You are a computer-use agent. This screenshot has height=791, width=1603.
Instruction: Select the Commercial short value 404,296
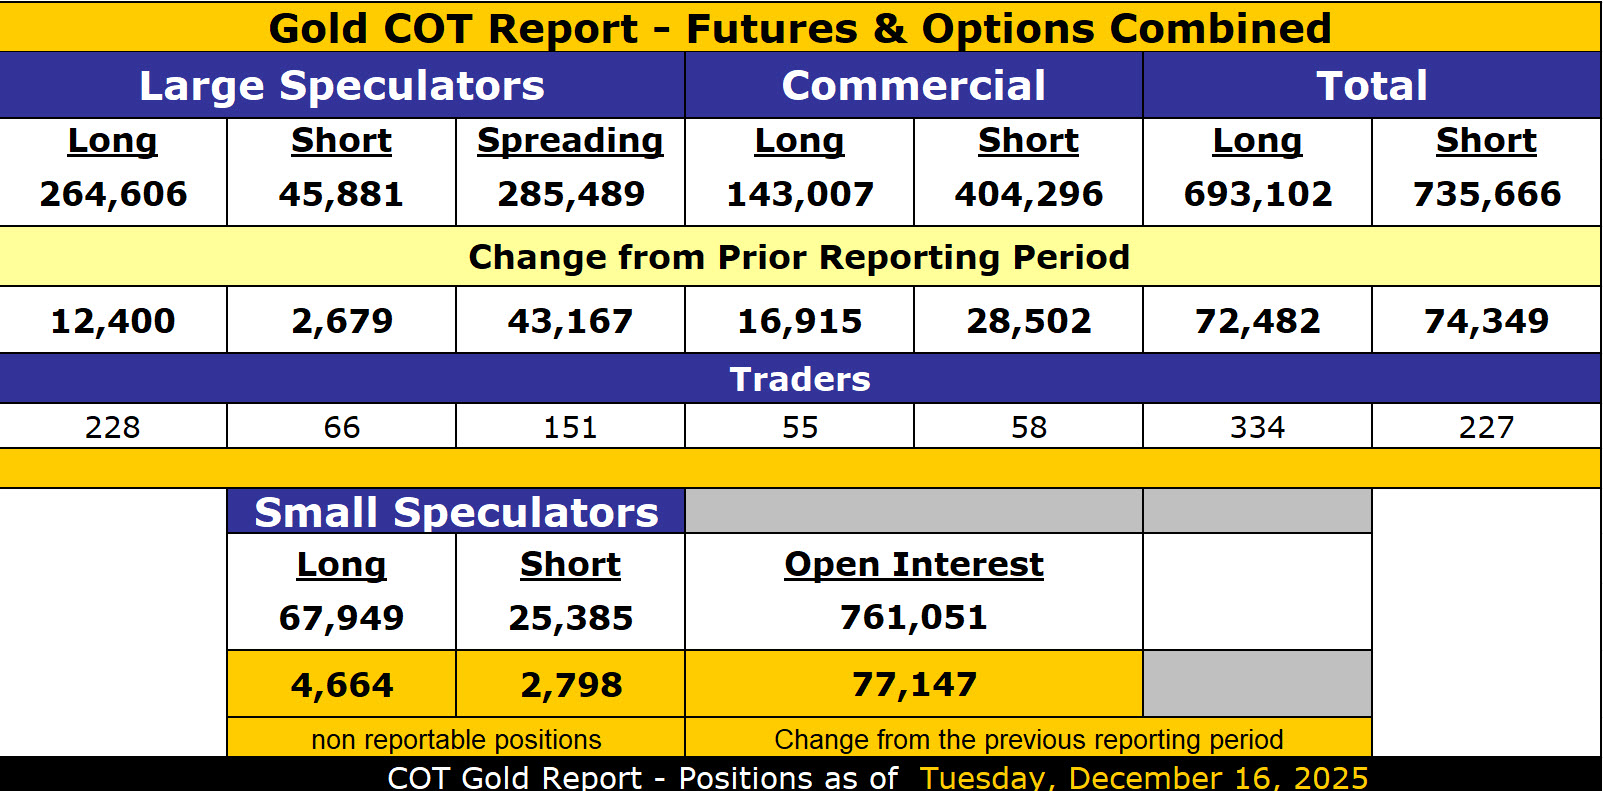point(1028,194)
